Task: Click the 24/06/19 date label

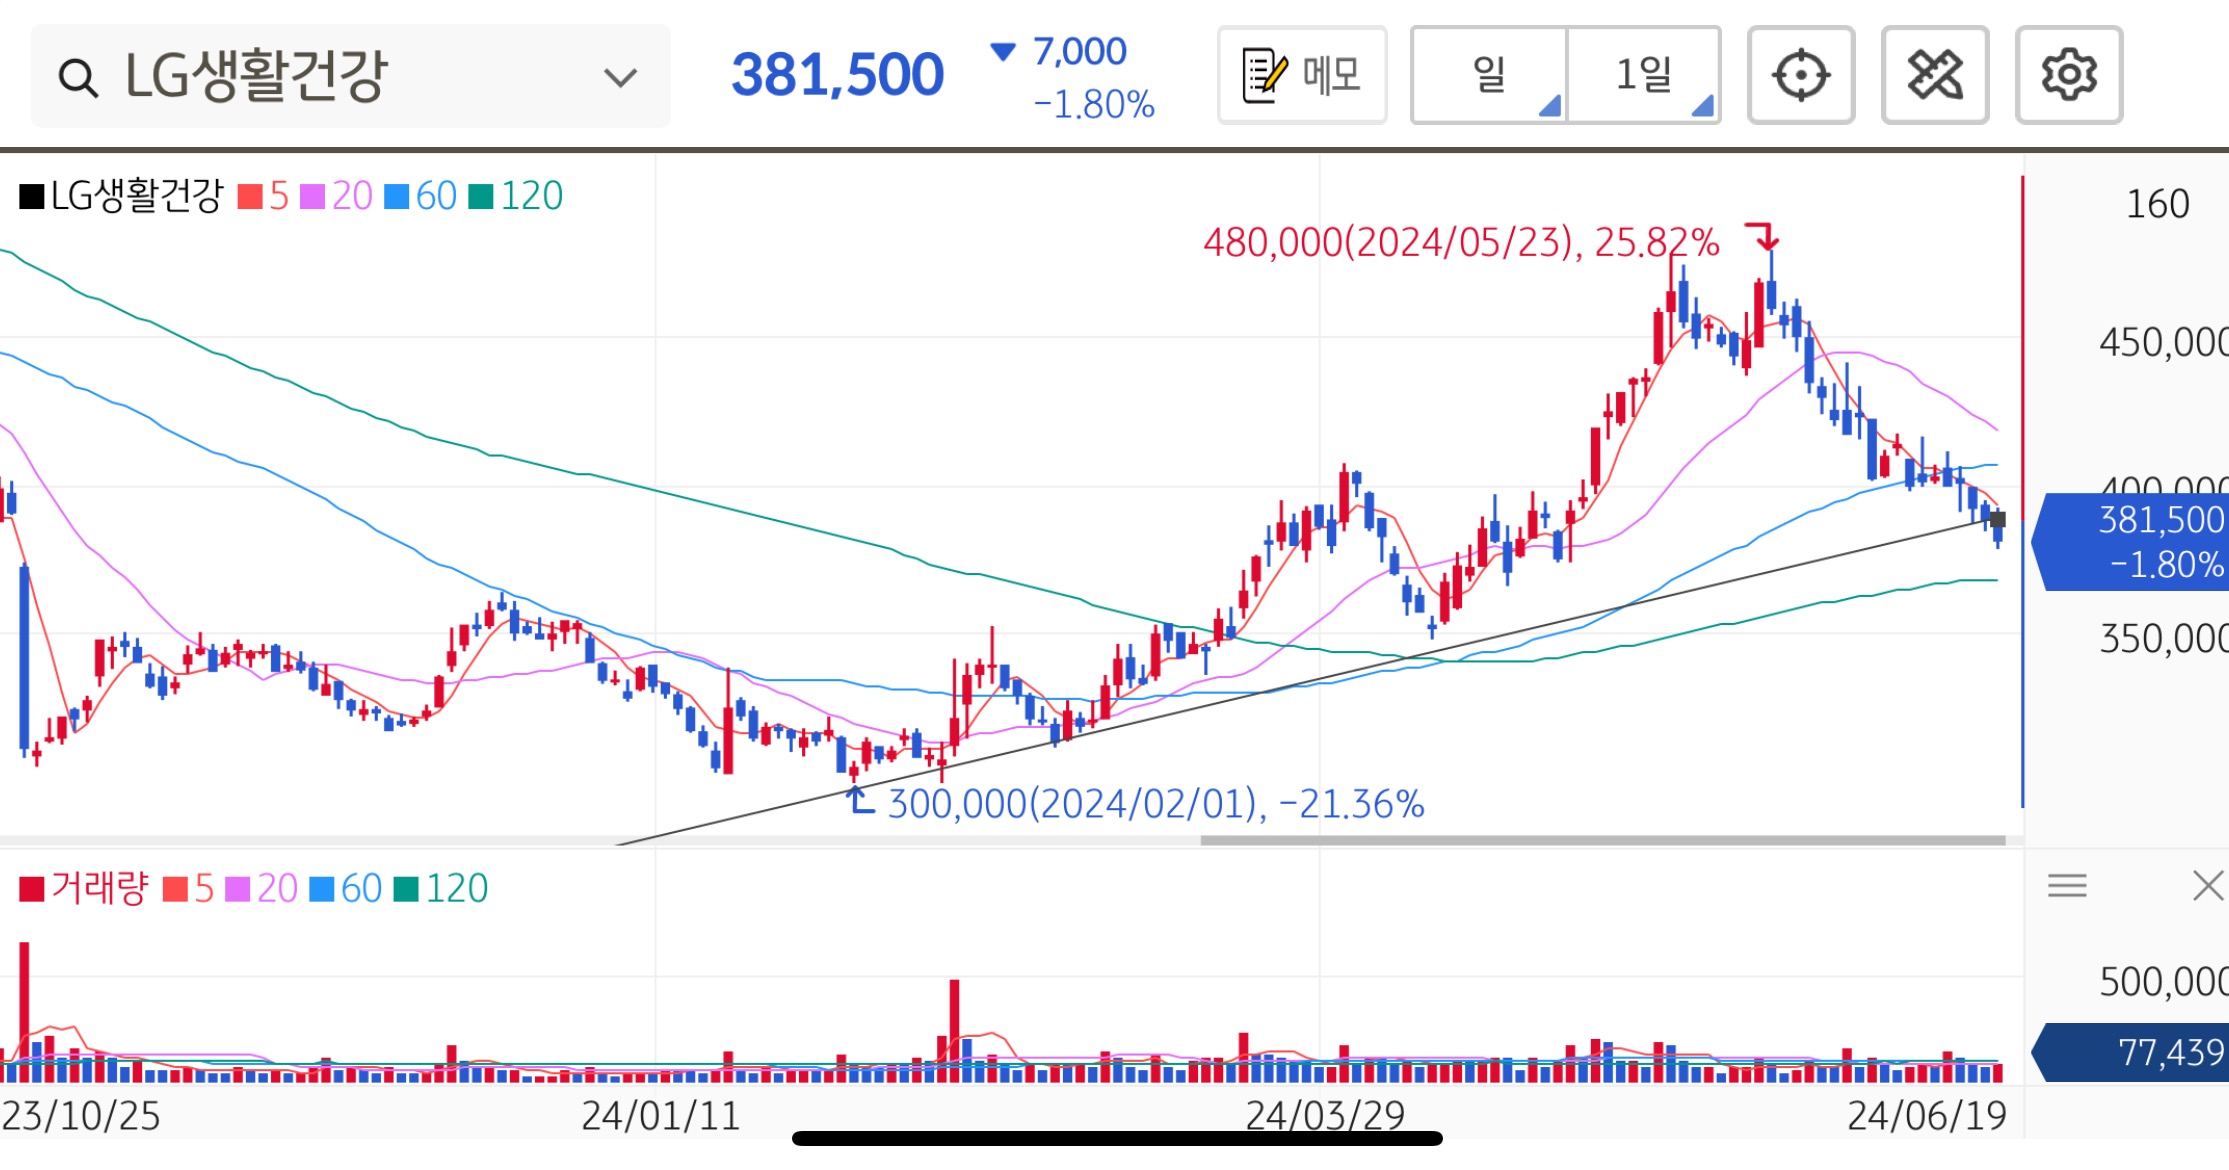Action: pos(1927,1116)
